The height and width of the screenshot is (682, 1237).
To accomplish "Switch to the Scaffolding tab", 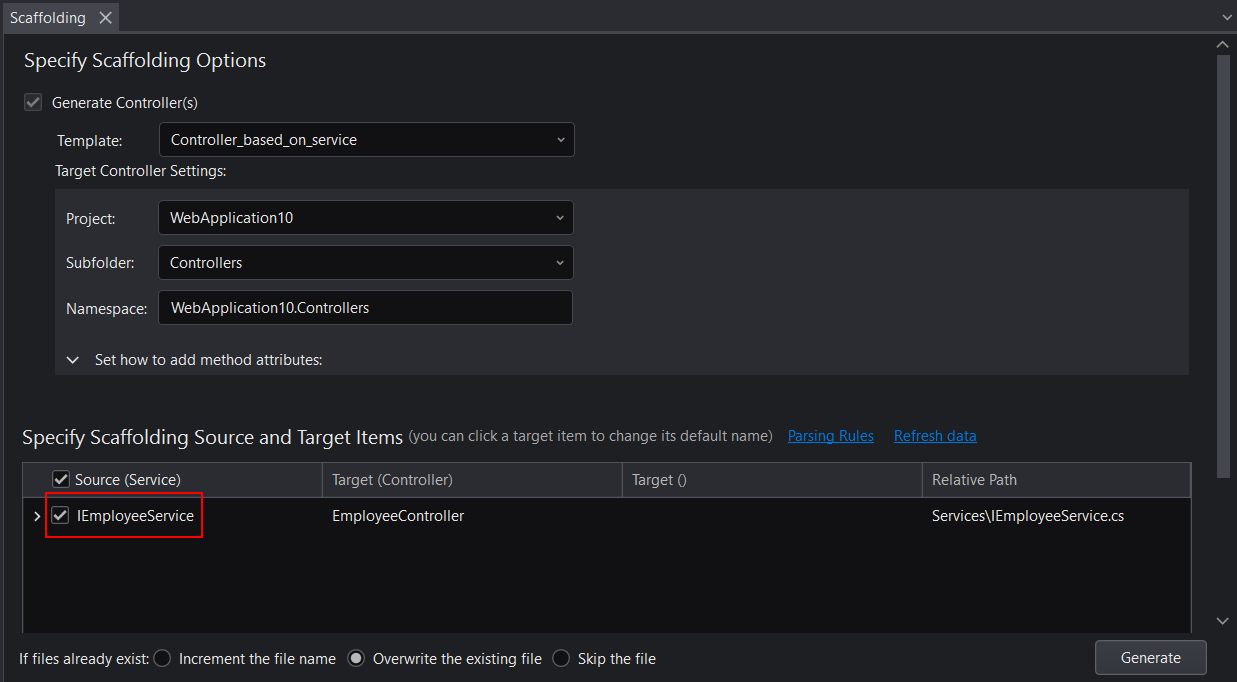I will [x=48, y=18].
